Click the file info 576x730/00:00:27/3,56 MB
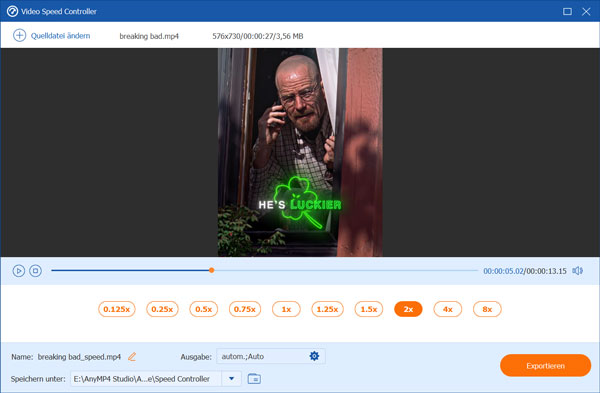 (x=258, y=36)
